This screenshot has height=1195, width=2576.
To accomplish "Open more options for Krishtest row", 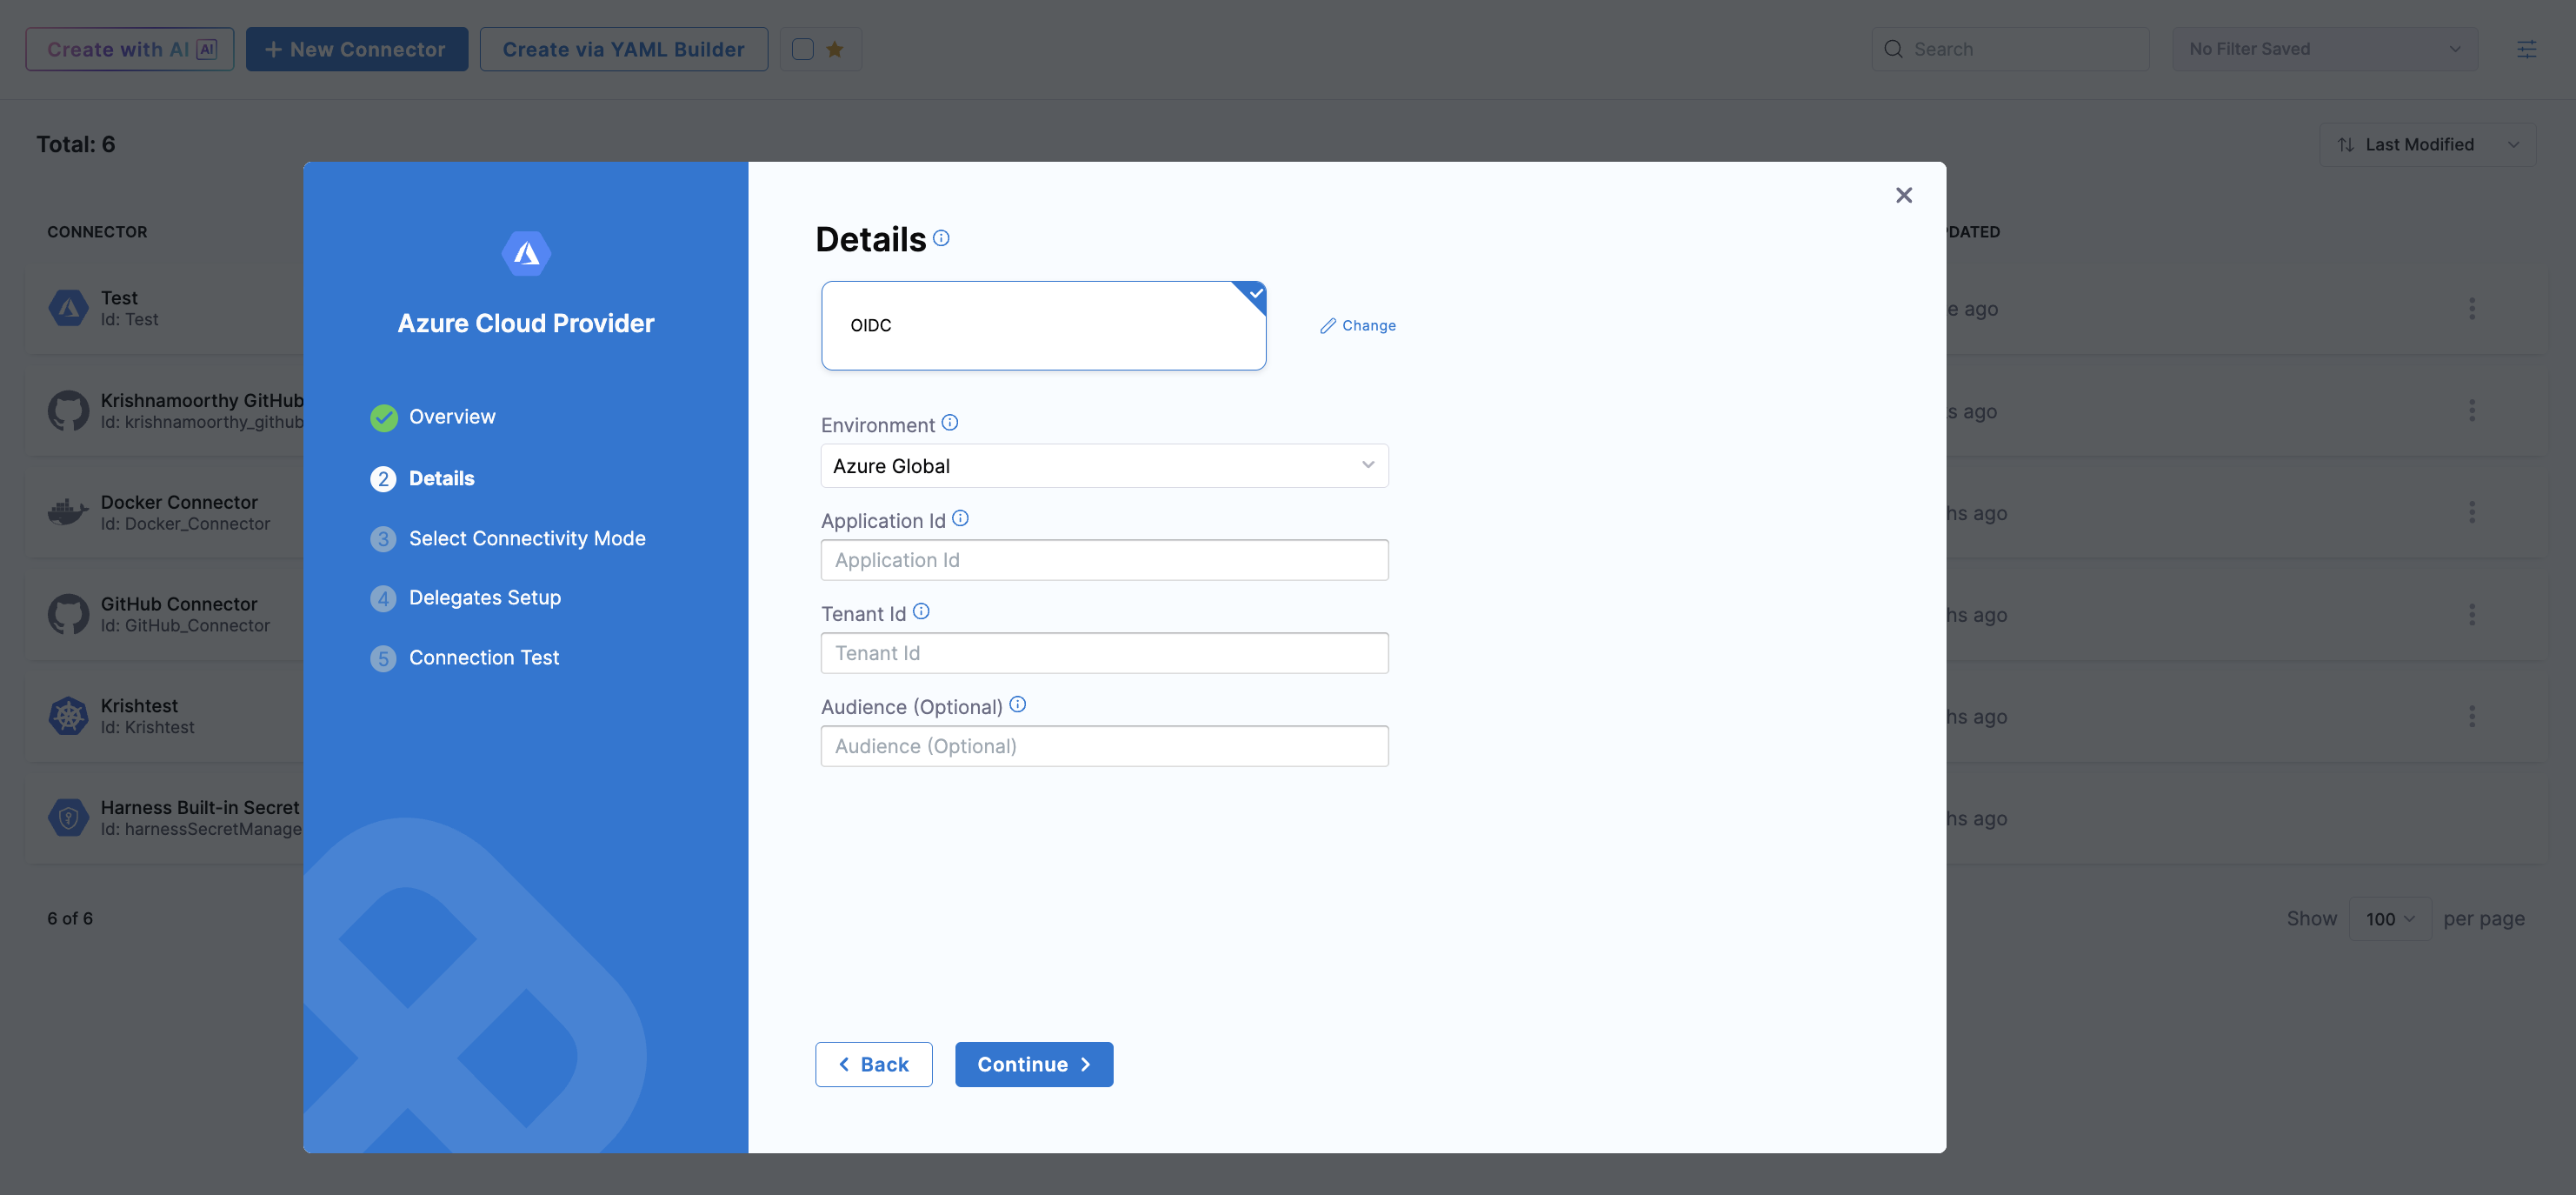I will [x=2472, y=716].
